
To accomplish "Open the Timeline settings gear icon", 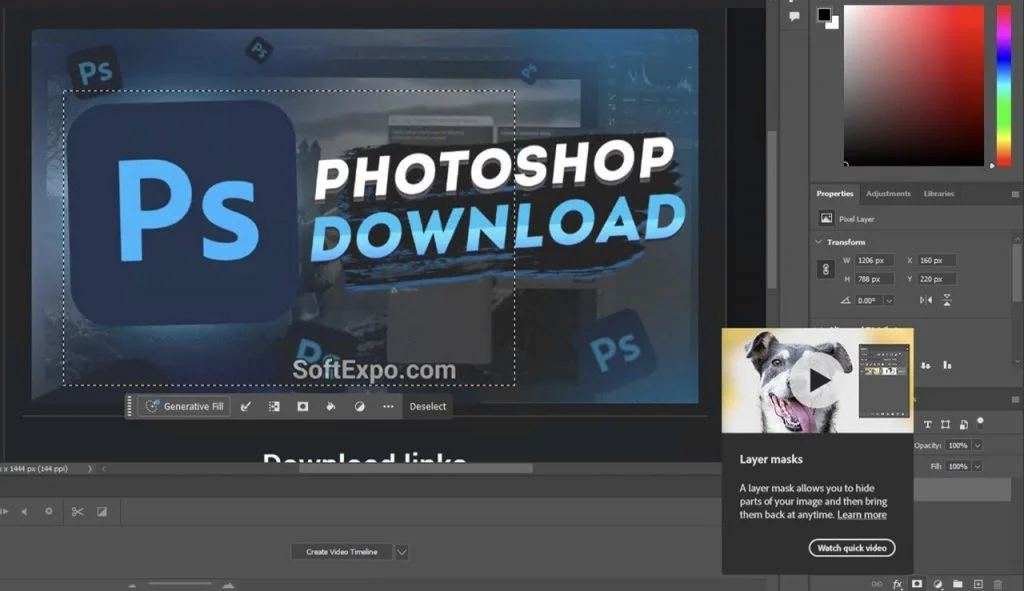I will pos(48,511).
